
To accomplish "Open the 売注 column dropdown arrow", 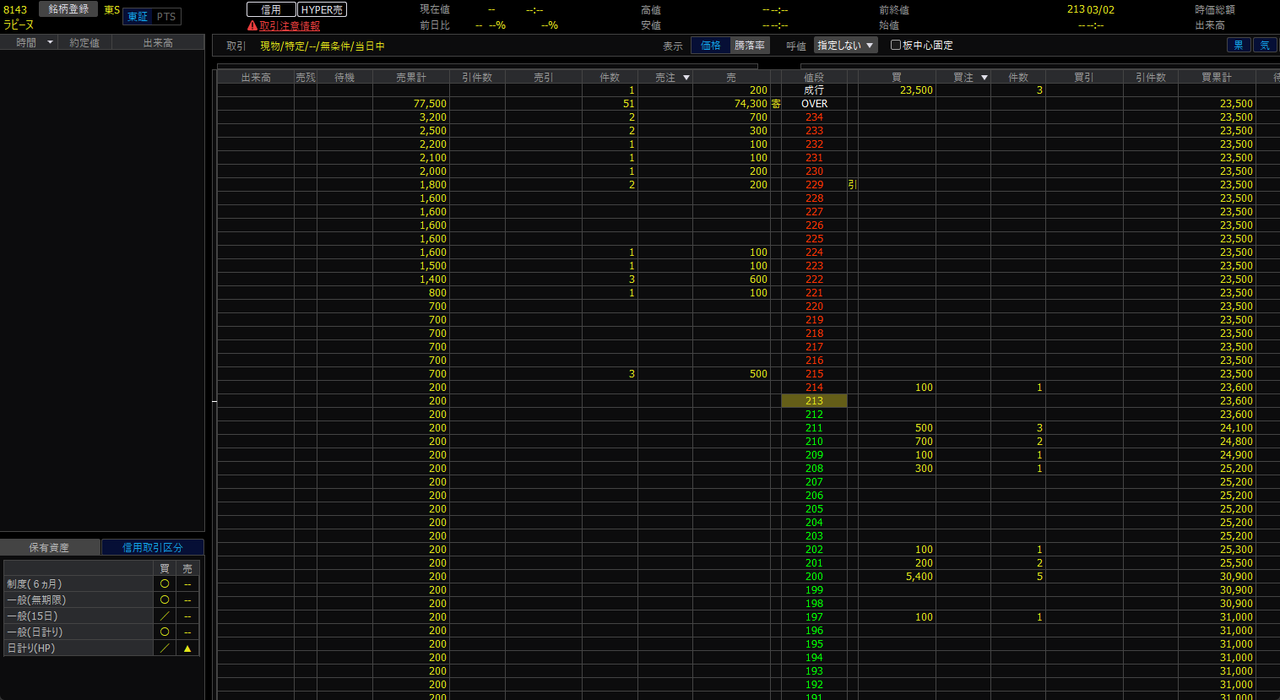I will tap(686, 77).
